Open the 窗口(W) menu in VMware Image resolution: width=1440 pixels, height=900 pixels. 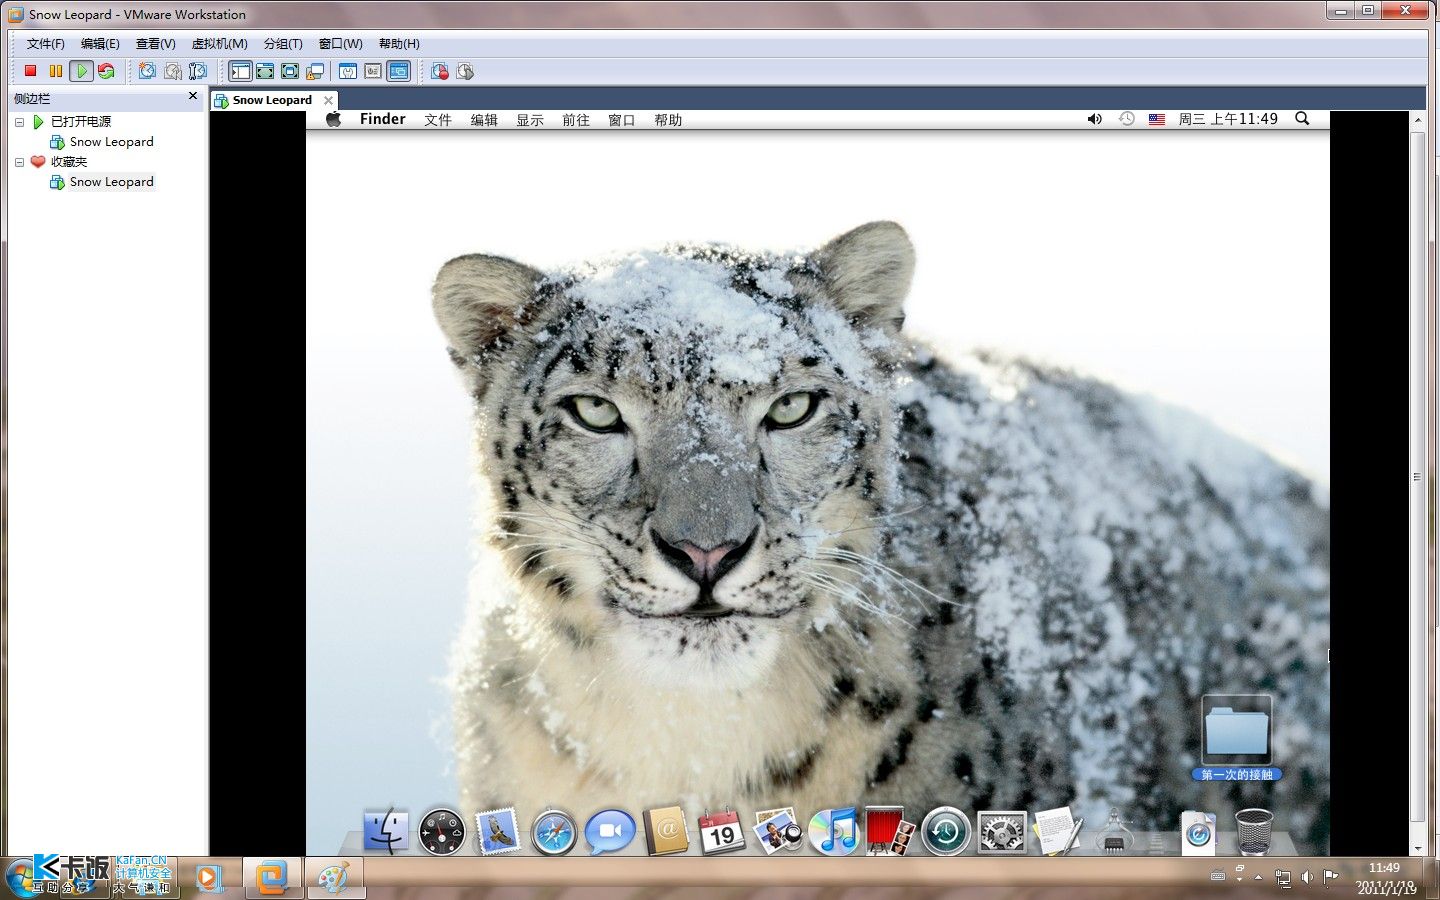point(340,44)
